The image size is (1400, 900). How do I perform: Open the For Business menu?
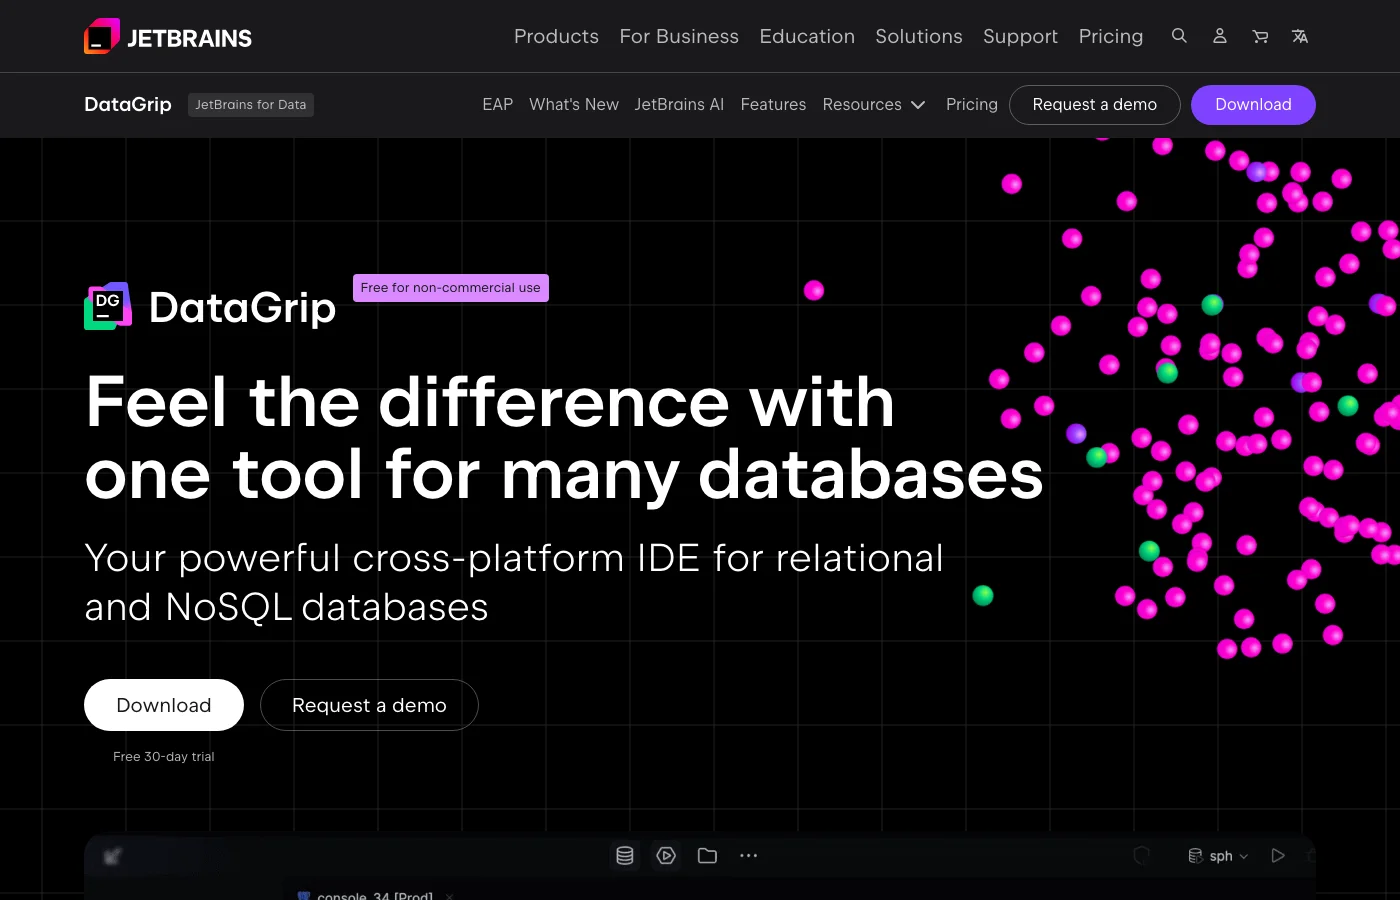pos(679,36)
